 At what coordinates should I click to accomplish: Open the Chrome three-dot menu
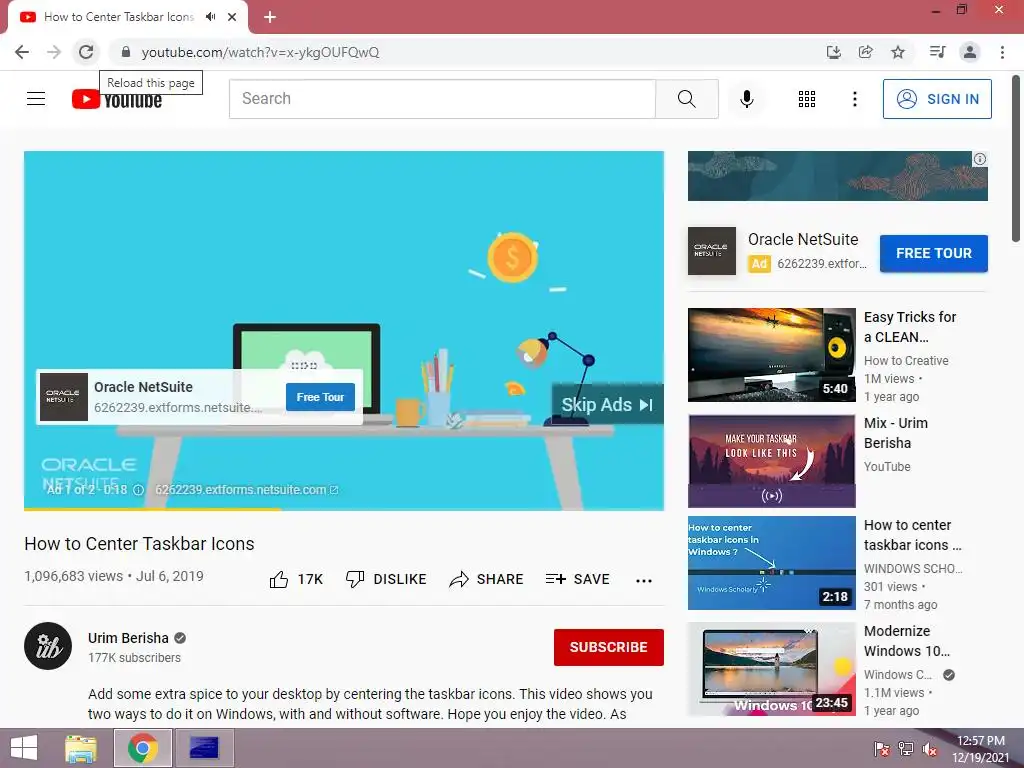click(1002, 52)
